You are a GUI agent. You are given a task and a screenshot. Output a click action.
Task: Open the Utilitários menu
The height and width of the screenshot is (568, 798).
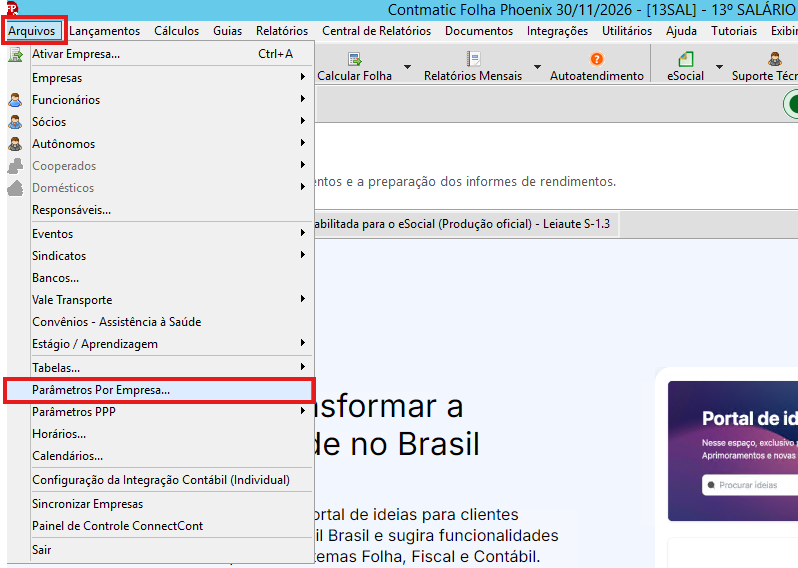[x=627, y=31]
